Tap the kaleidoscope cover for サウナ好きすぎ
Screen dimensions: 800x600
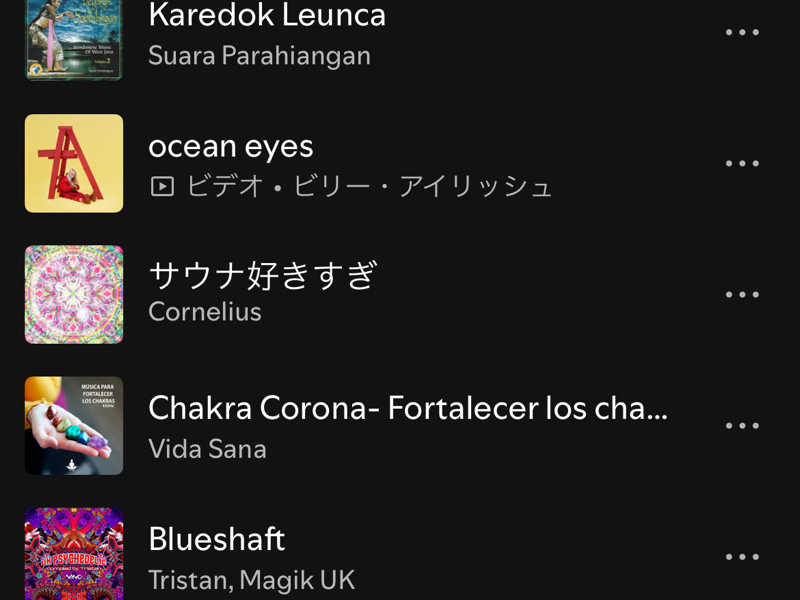[74, 294]
